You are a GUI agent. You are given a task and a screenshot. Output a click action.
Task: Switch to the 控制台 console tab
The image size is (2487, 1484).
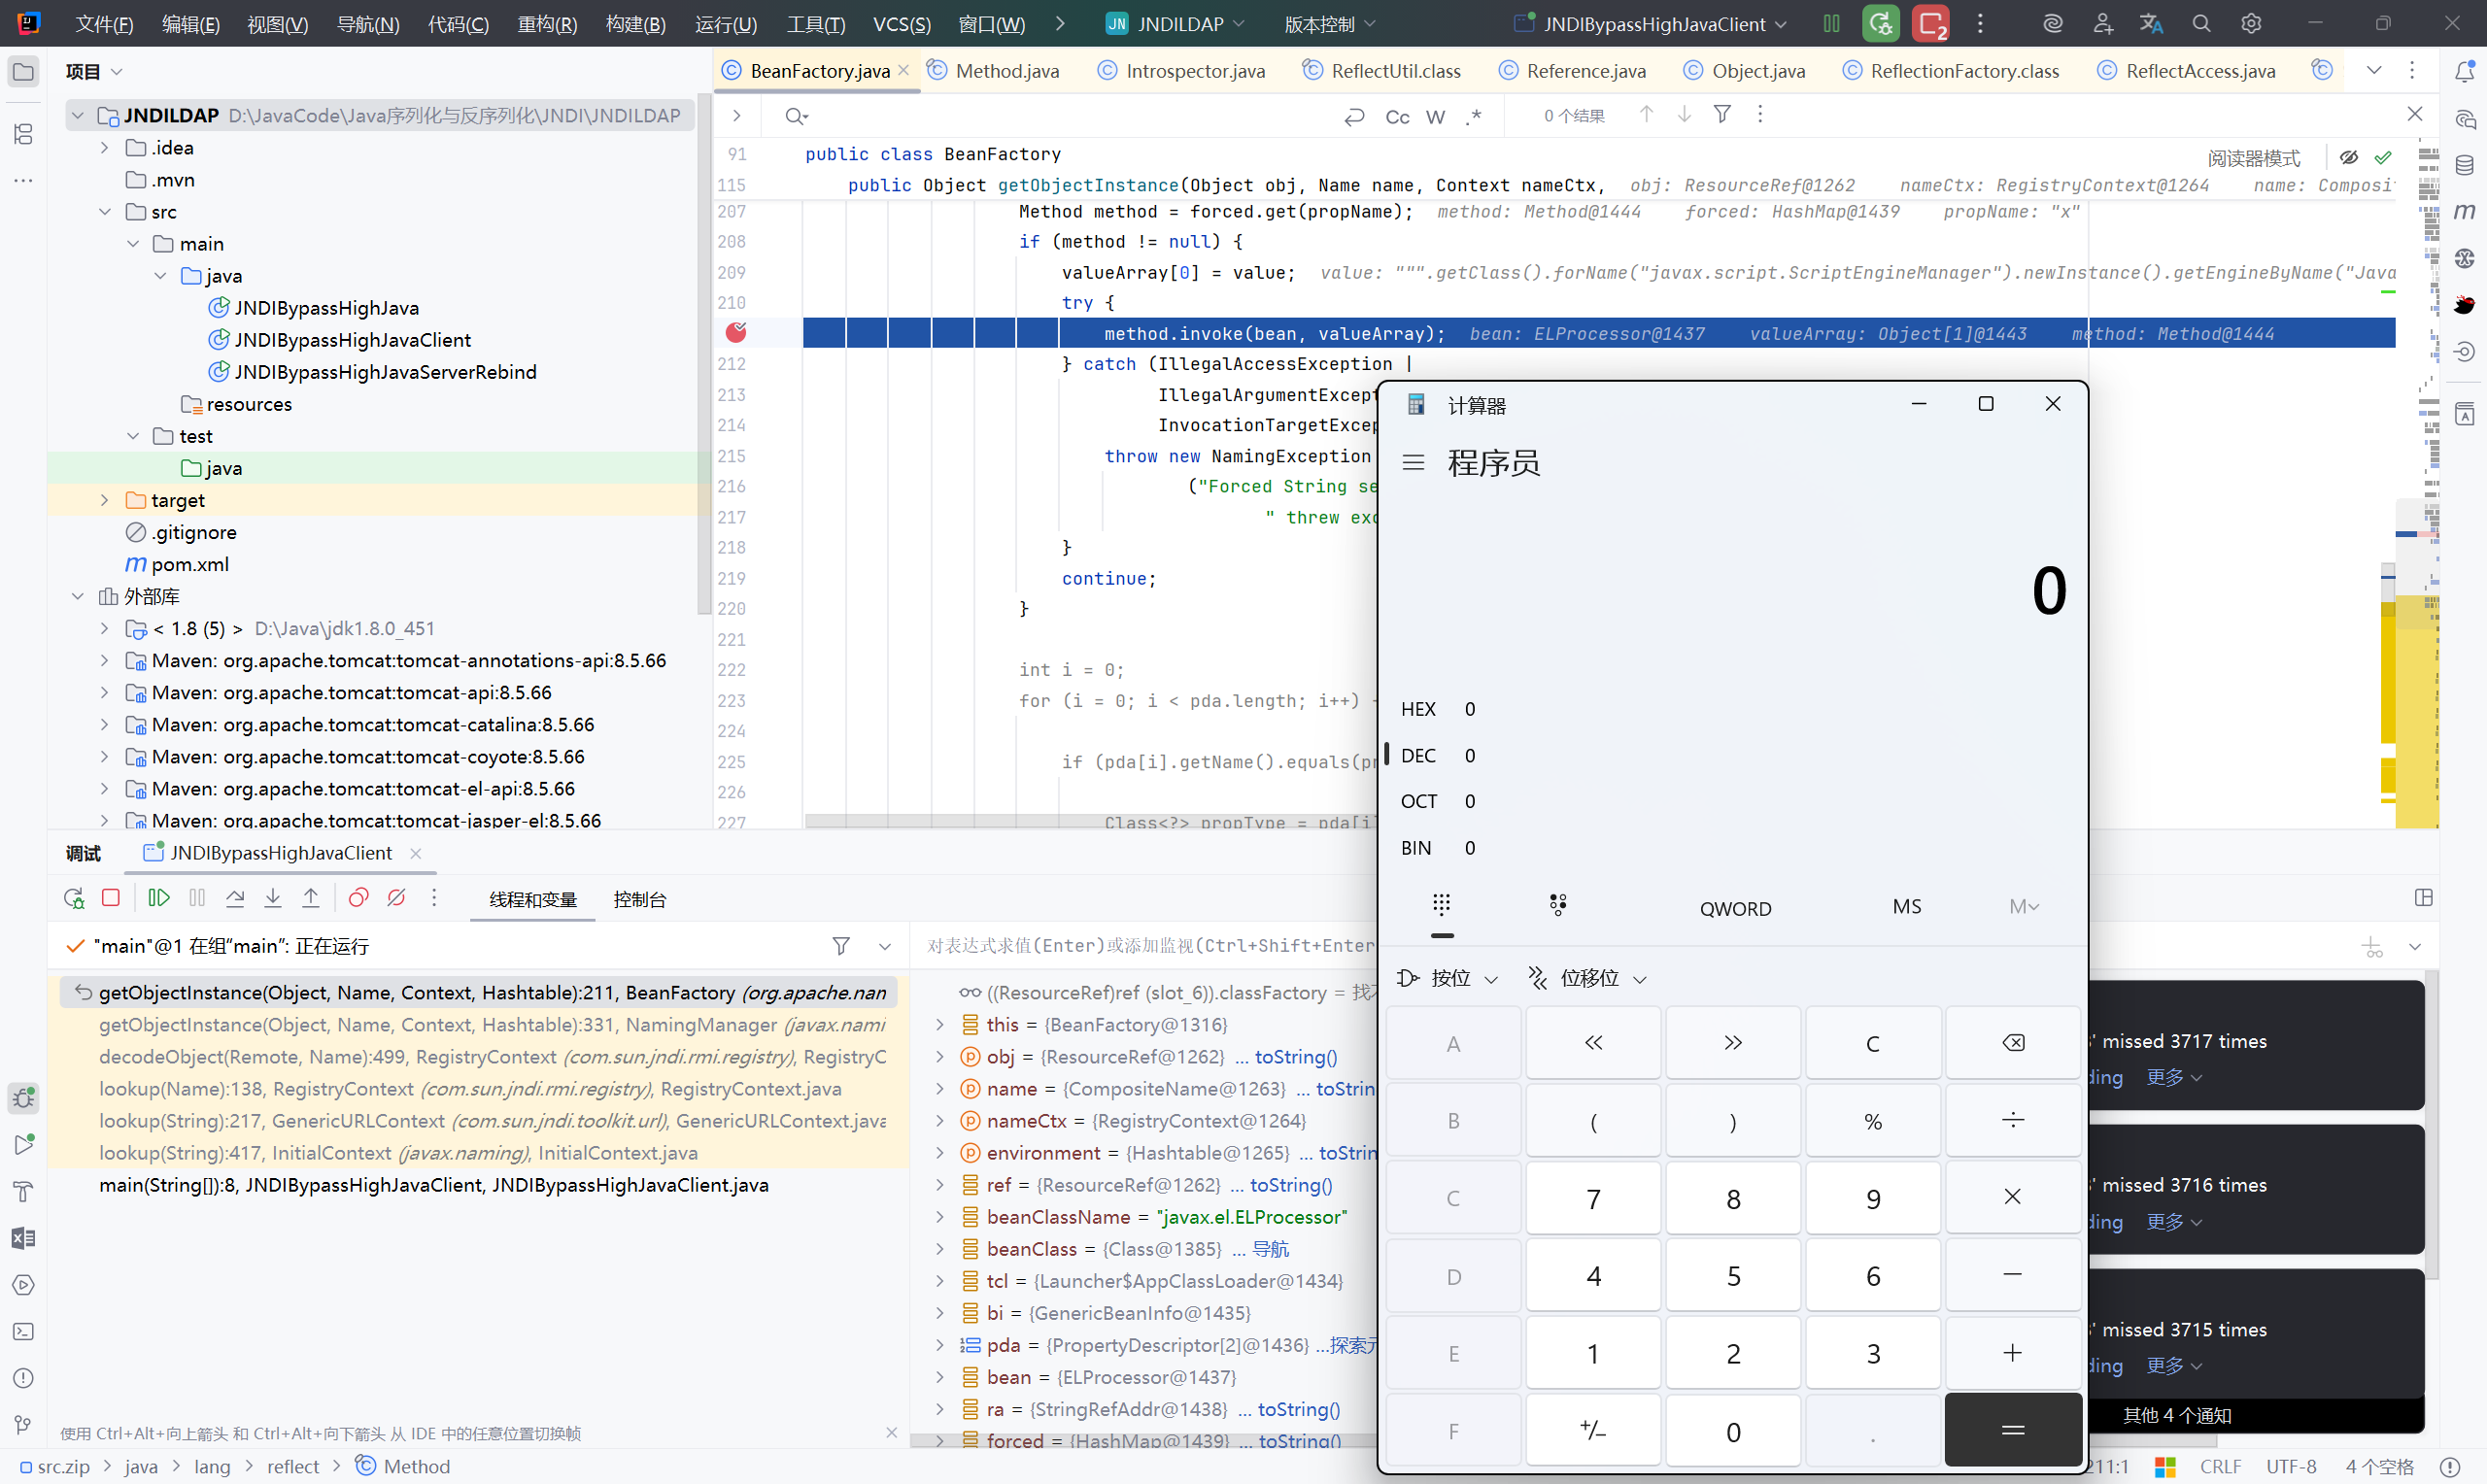pos(640,899)
